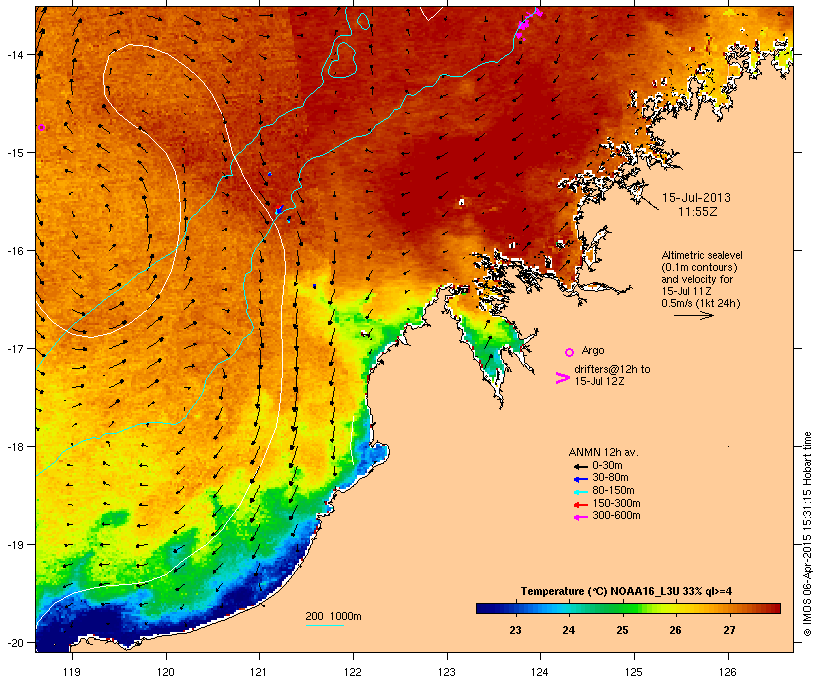Click the '15-Jul 12Z' drifter date text

click(599, 381)
